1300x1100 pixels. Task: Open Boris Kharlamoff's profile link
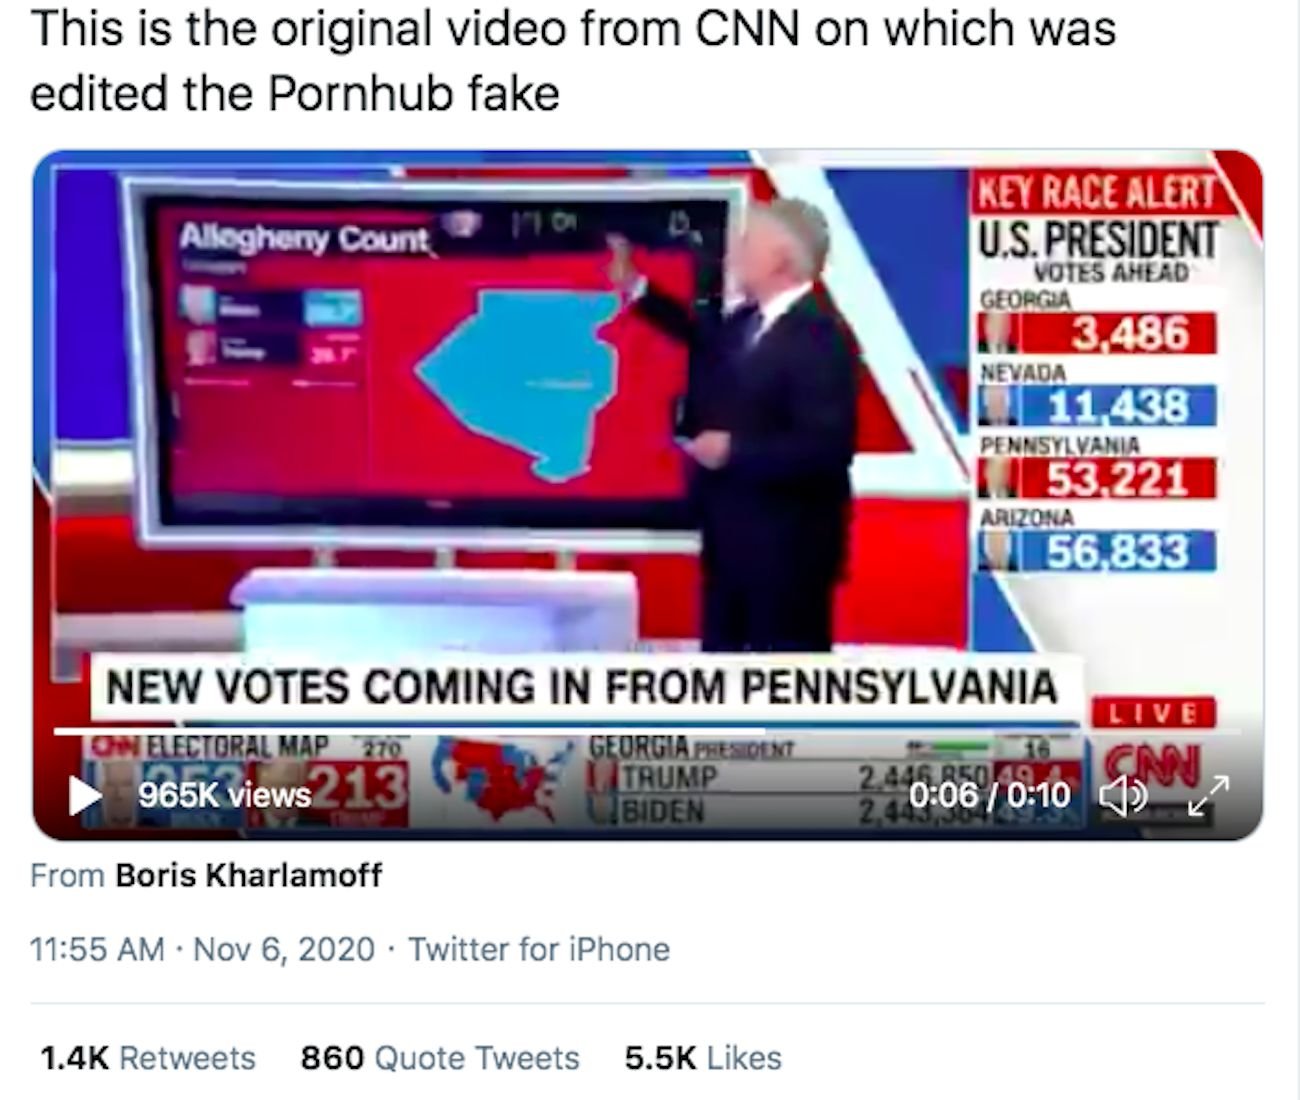pos(249,876)
